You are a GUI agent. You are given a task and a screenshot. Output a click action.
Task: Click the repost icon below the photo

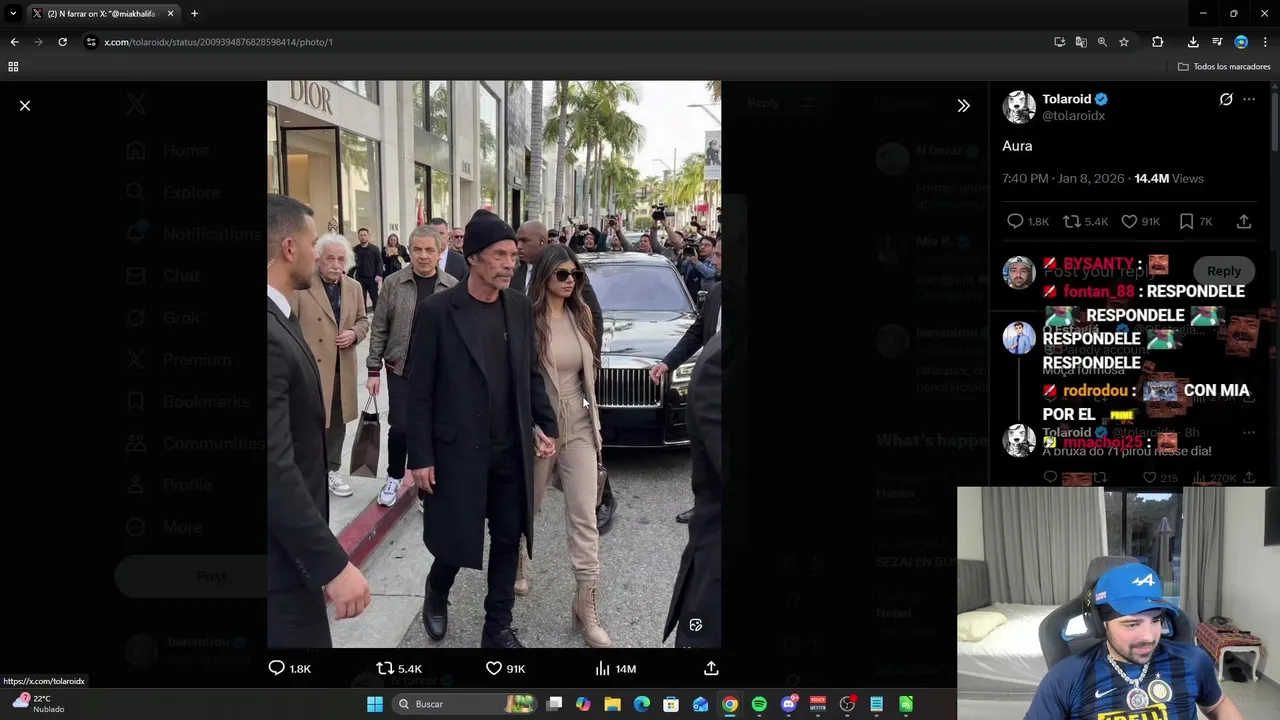[x=385, y=668]
